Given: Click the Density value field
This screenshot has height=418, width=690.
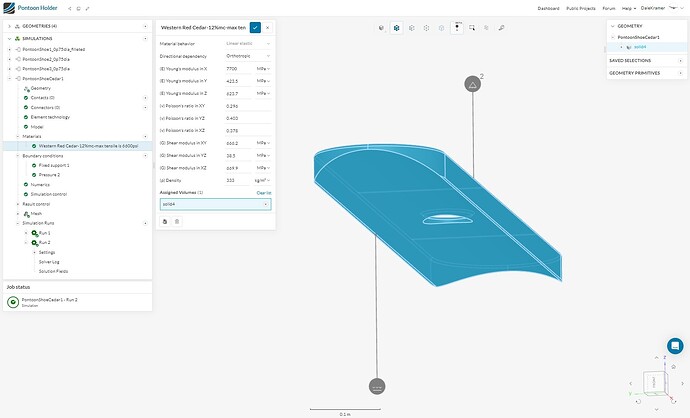Looking at the screenshot, I should click(238, 180).
